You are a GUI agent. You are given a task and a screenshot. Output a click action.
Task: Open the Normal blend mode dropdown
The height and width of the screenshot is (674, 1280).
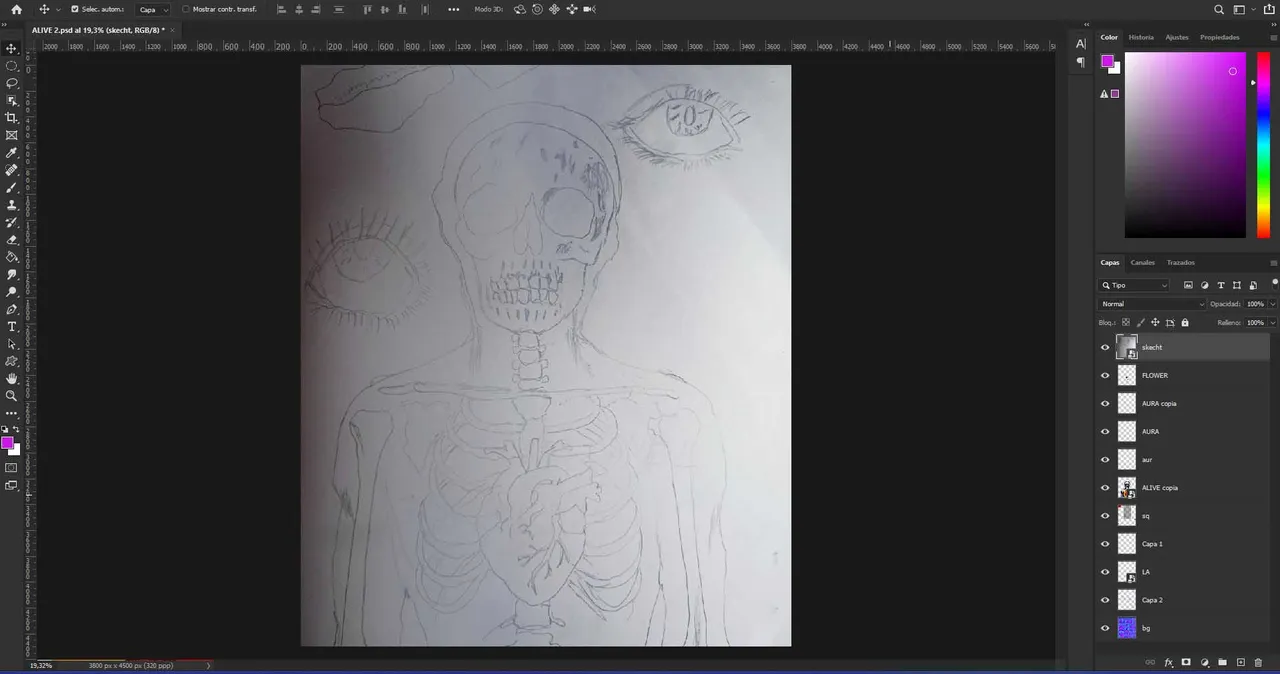tap(1153, 304)
